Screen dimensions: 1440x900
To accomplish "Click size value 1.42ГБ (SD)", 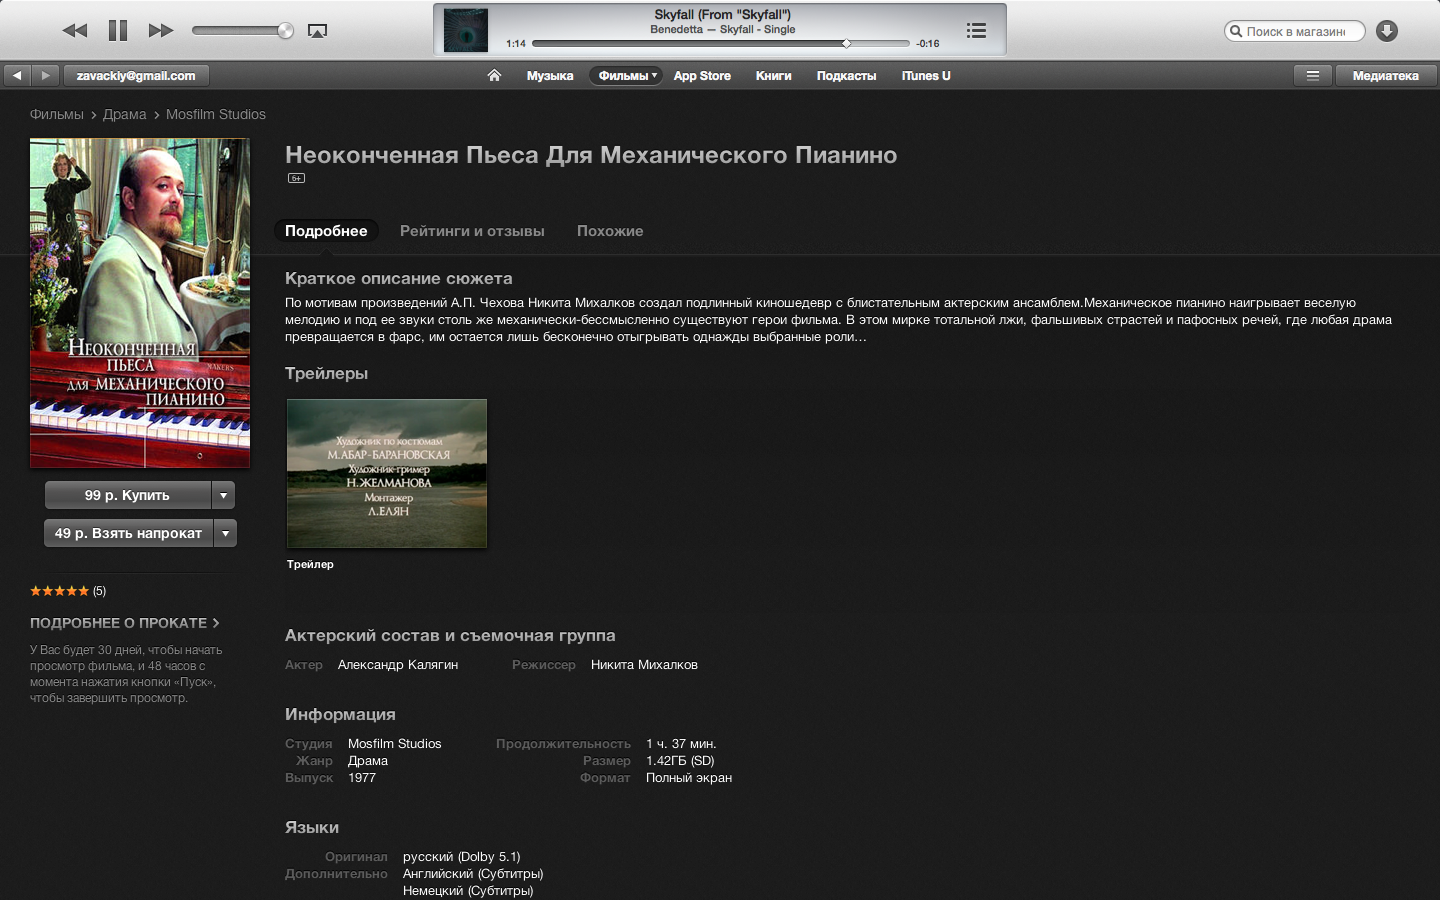I will click(x=680, y=761).
